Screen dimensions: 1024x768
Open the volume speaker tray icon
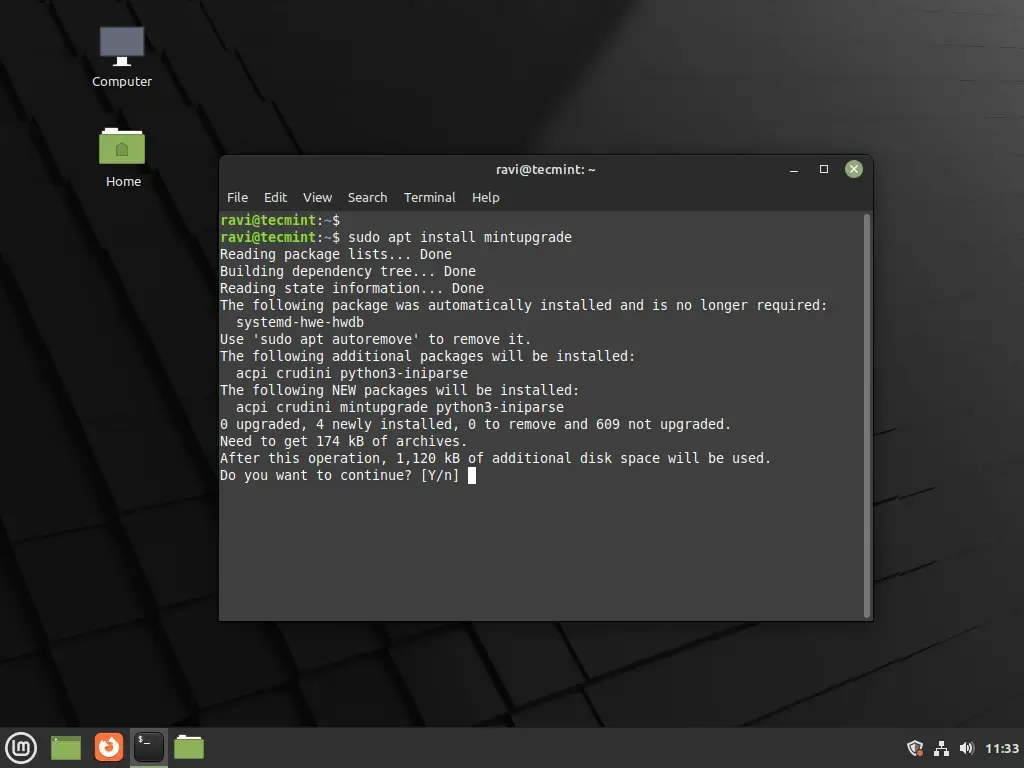[x=966, y=748]
